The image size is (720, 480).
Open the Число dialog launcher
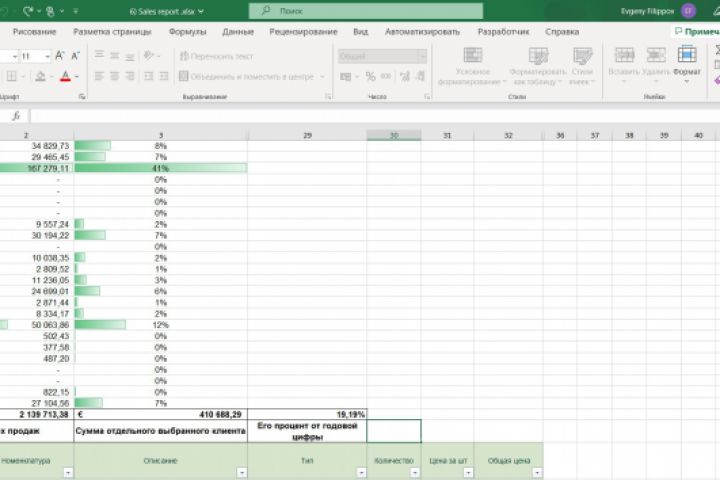427,96
